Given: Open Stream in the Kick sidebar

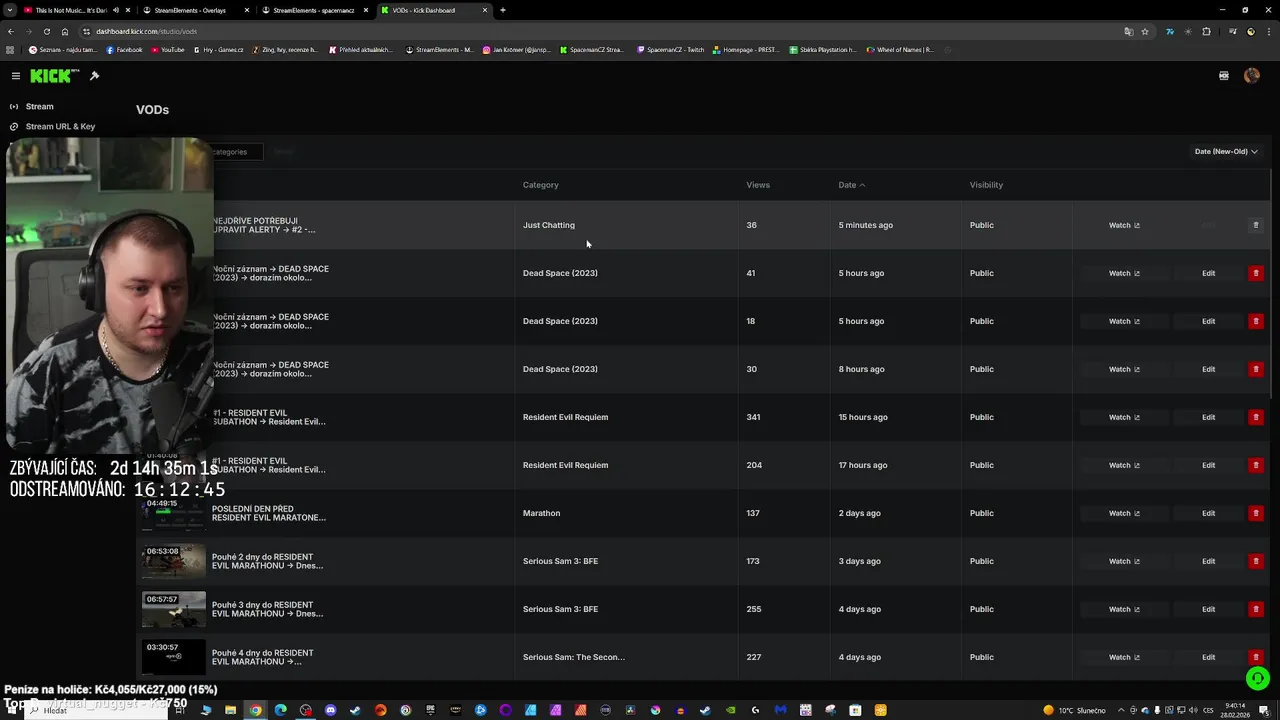Looking at the screenshot, I should 40,106.
